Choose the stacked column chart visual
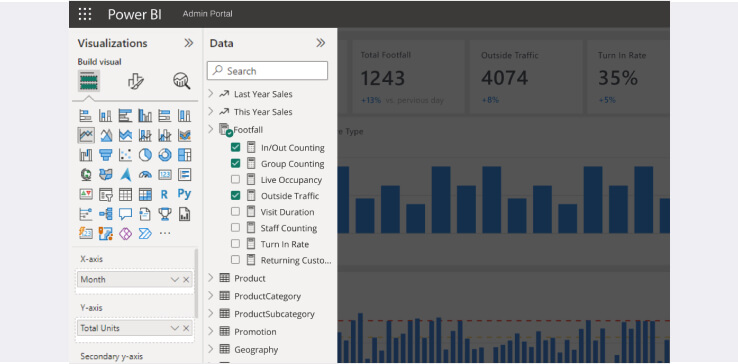Screen dimensions: 738x364 [105, 115]
